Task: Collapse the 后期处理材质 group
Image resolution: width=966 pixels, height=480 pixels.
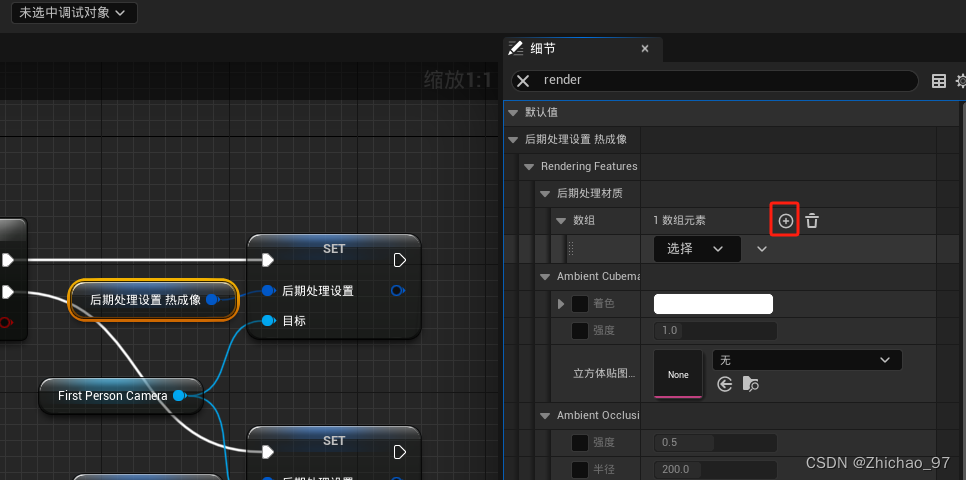Action: click(x=545, y=193)
